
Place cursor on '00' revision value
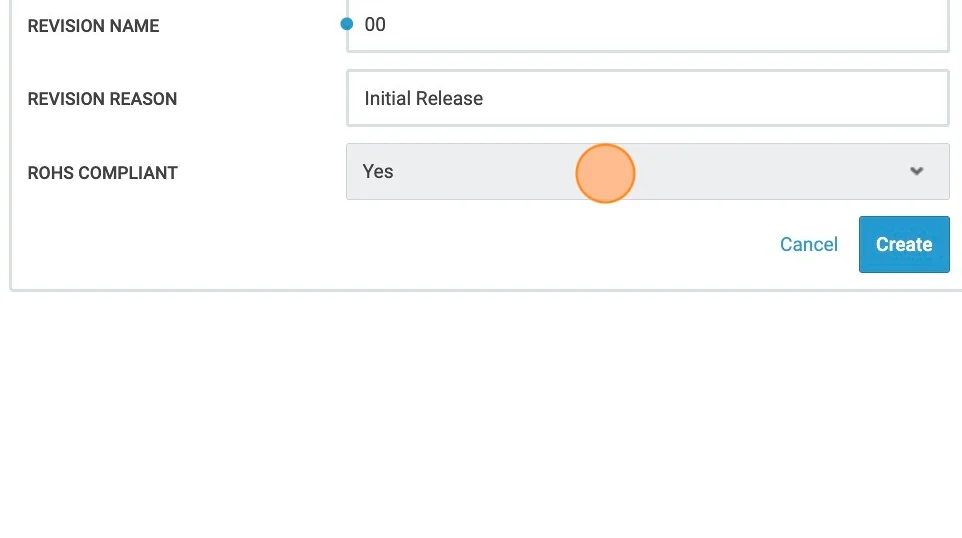pyautogui.click(x=375, y=25)
